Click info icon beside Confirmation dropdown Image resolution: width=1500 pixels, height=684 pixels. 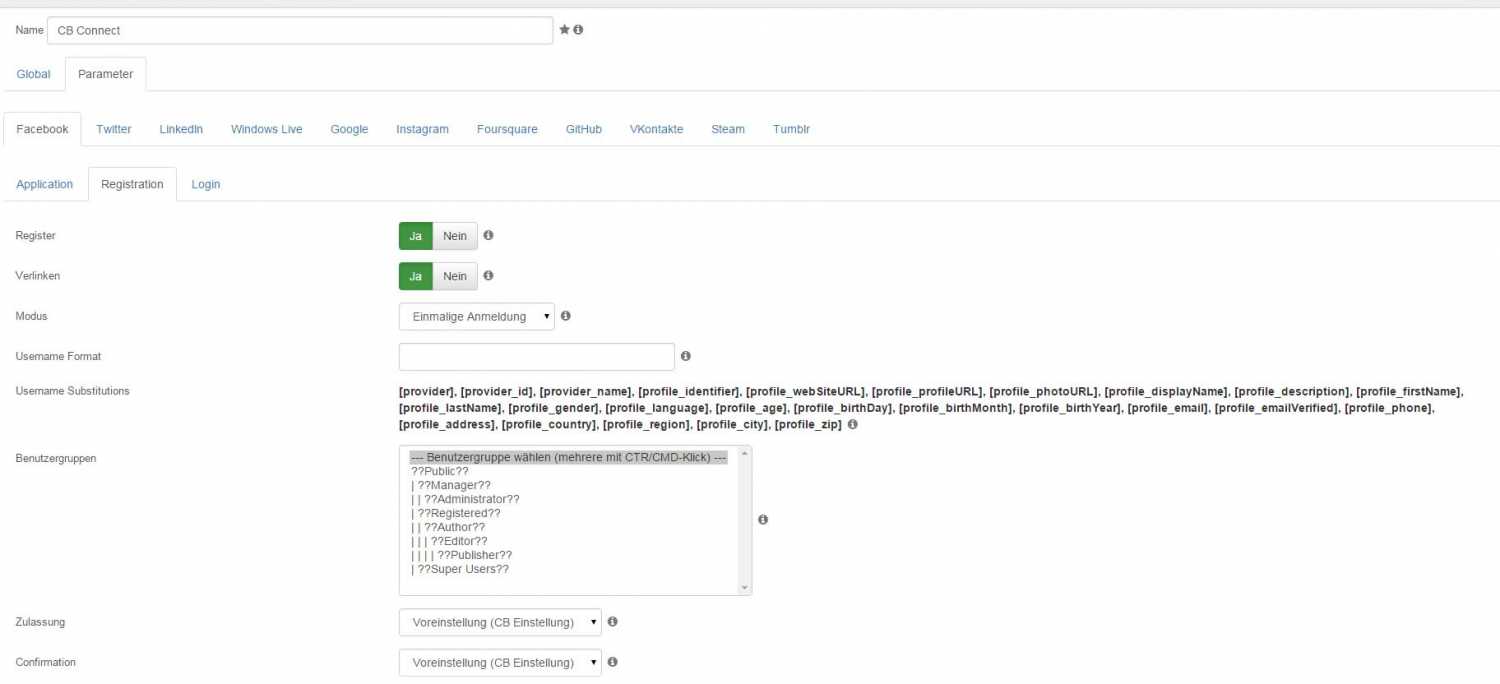click(613, 662)
